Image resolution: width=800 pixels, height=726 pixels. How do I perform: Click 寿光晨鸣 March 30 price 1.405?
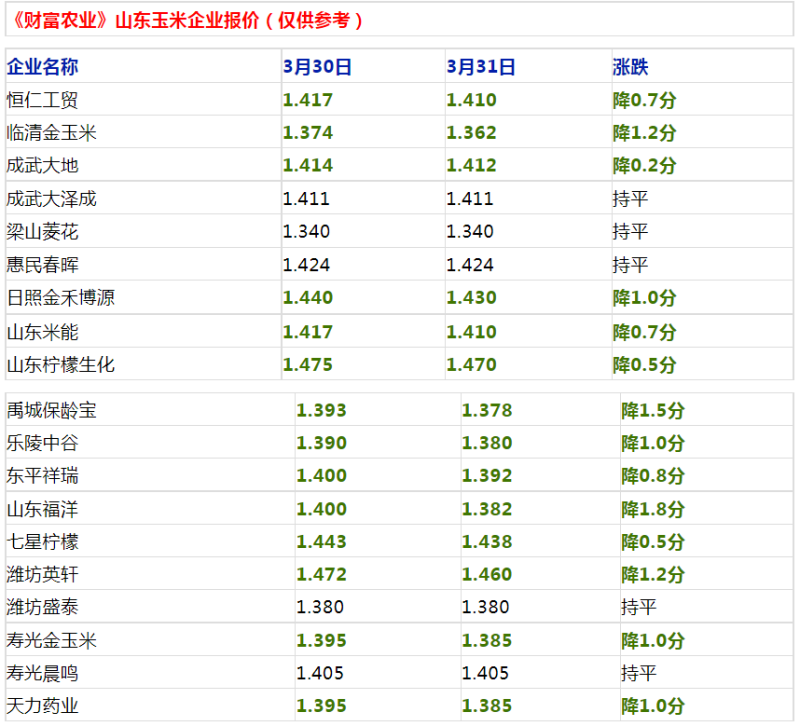(320, 673)
